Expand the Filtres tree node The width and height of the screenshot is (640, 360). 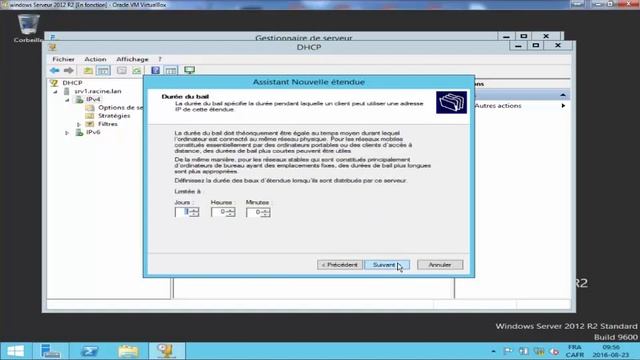(x=79, y=124)
